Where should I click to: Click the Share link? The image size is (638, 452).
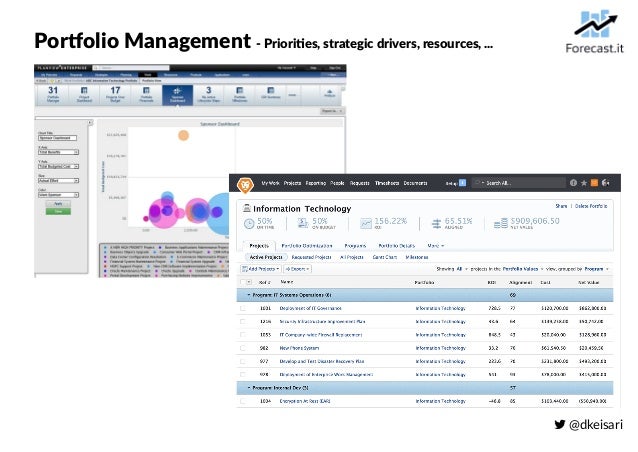(x=561, y=206)
